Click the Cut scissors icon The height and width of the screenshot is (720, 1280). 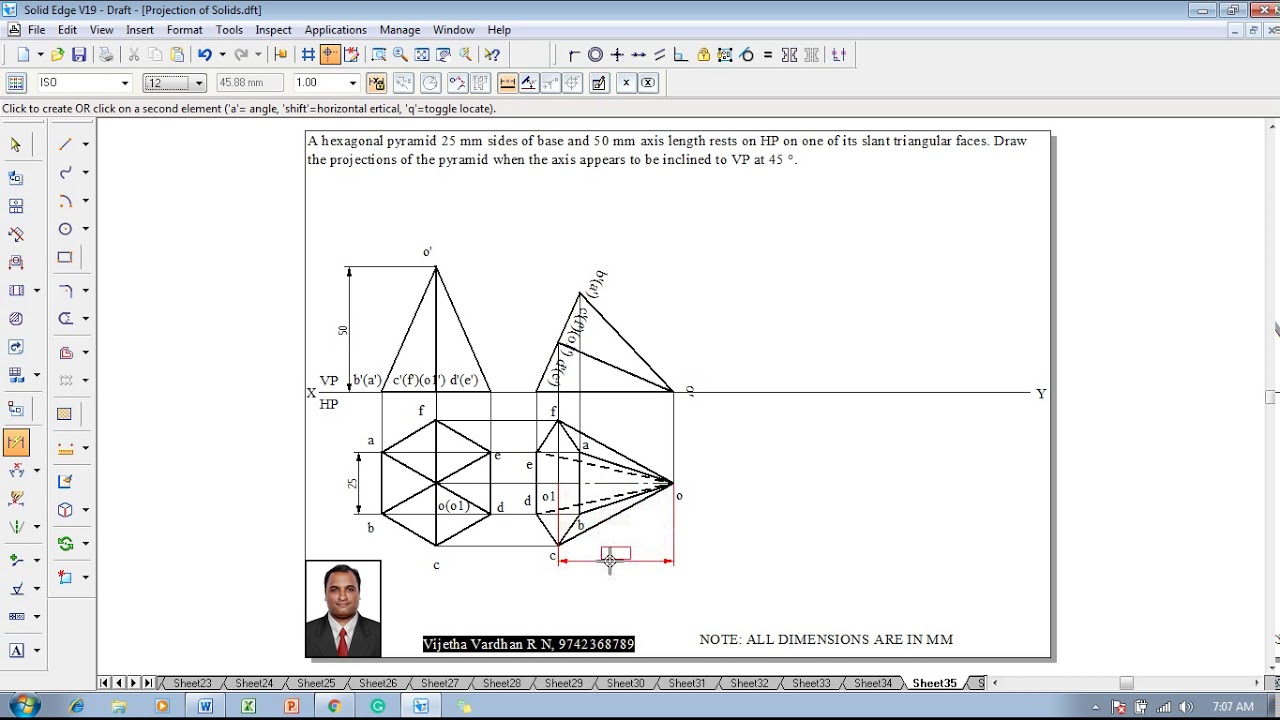tap(133, 55)
